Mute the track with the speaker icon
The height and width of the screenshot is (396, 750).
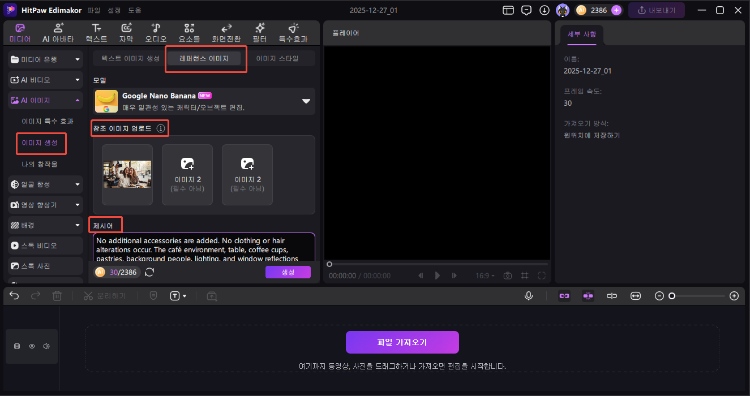(46, 346)
